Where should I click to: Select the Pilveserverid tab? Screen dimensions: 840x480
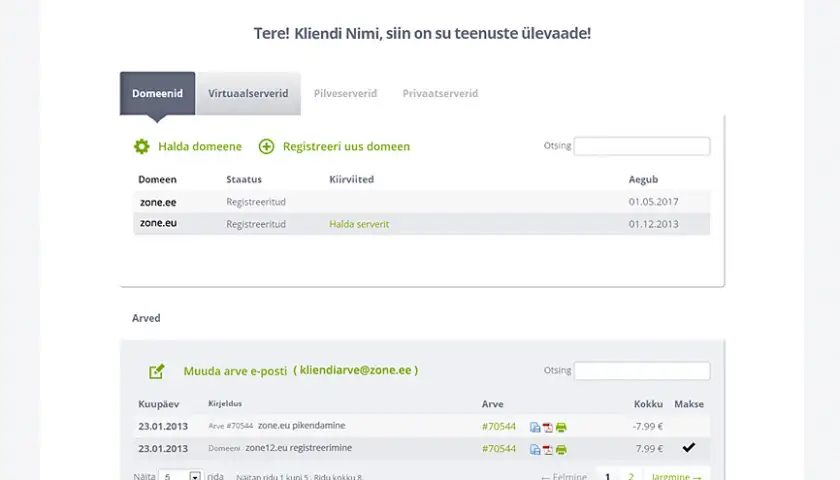[345, 93]
